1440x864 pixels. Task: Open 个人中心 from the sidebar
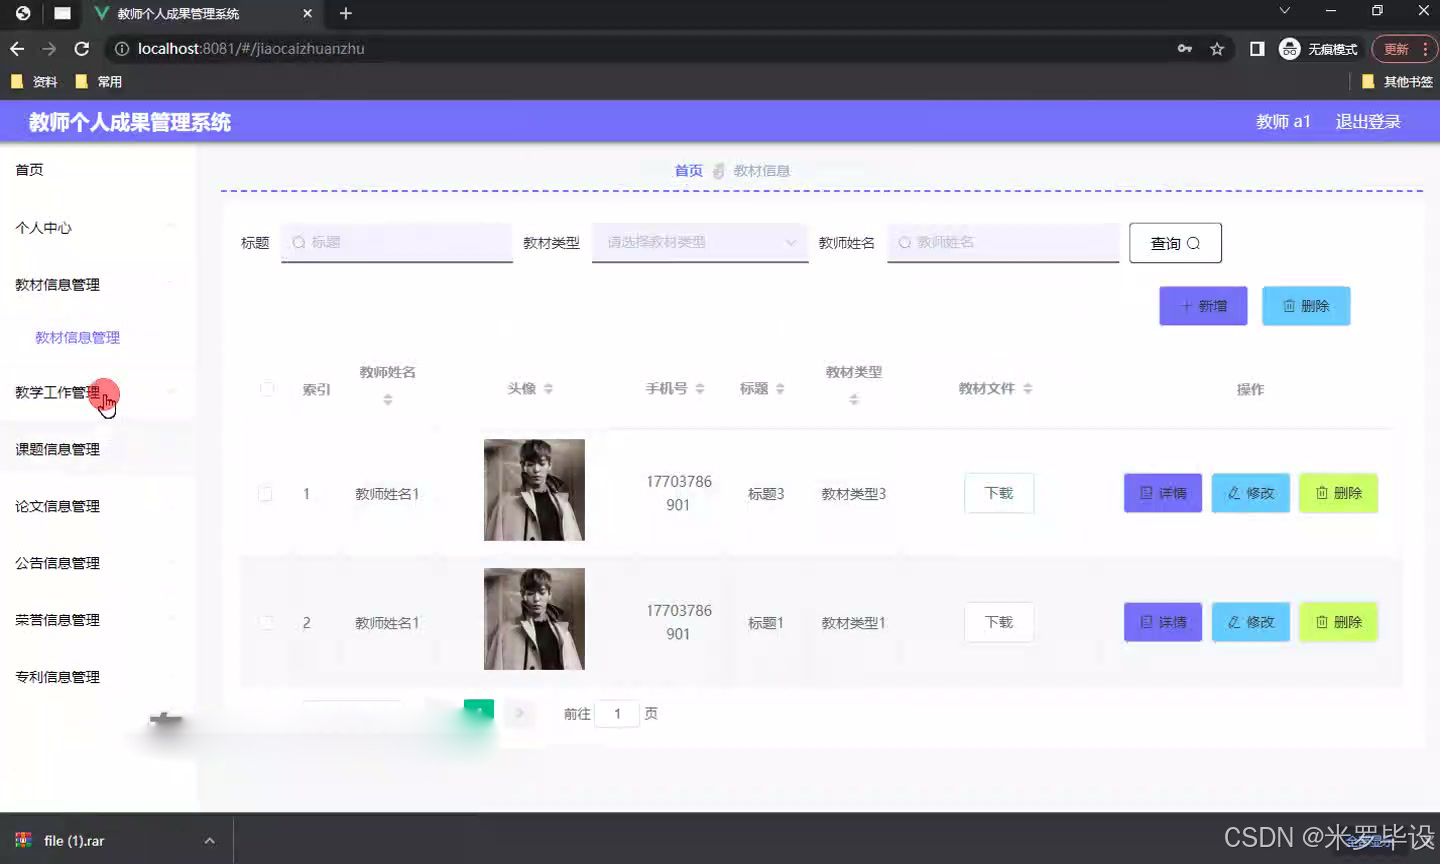(42, 227)
